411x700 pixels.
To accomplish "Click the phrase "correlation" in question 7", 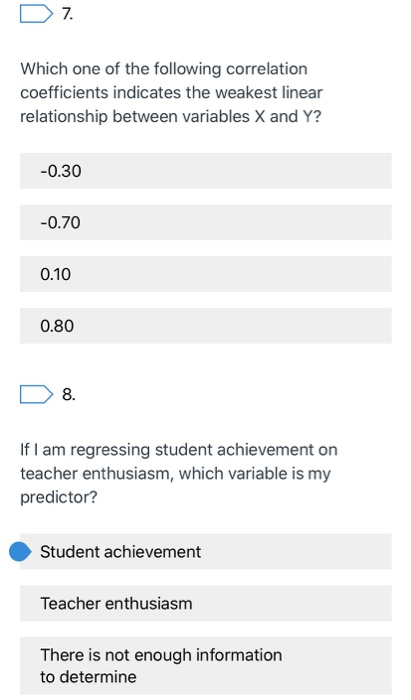I will [x=266, y=69].
